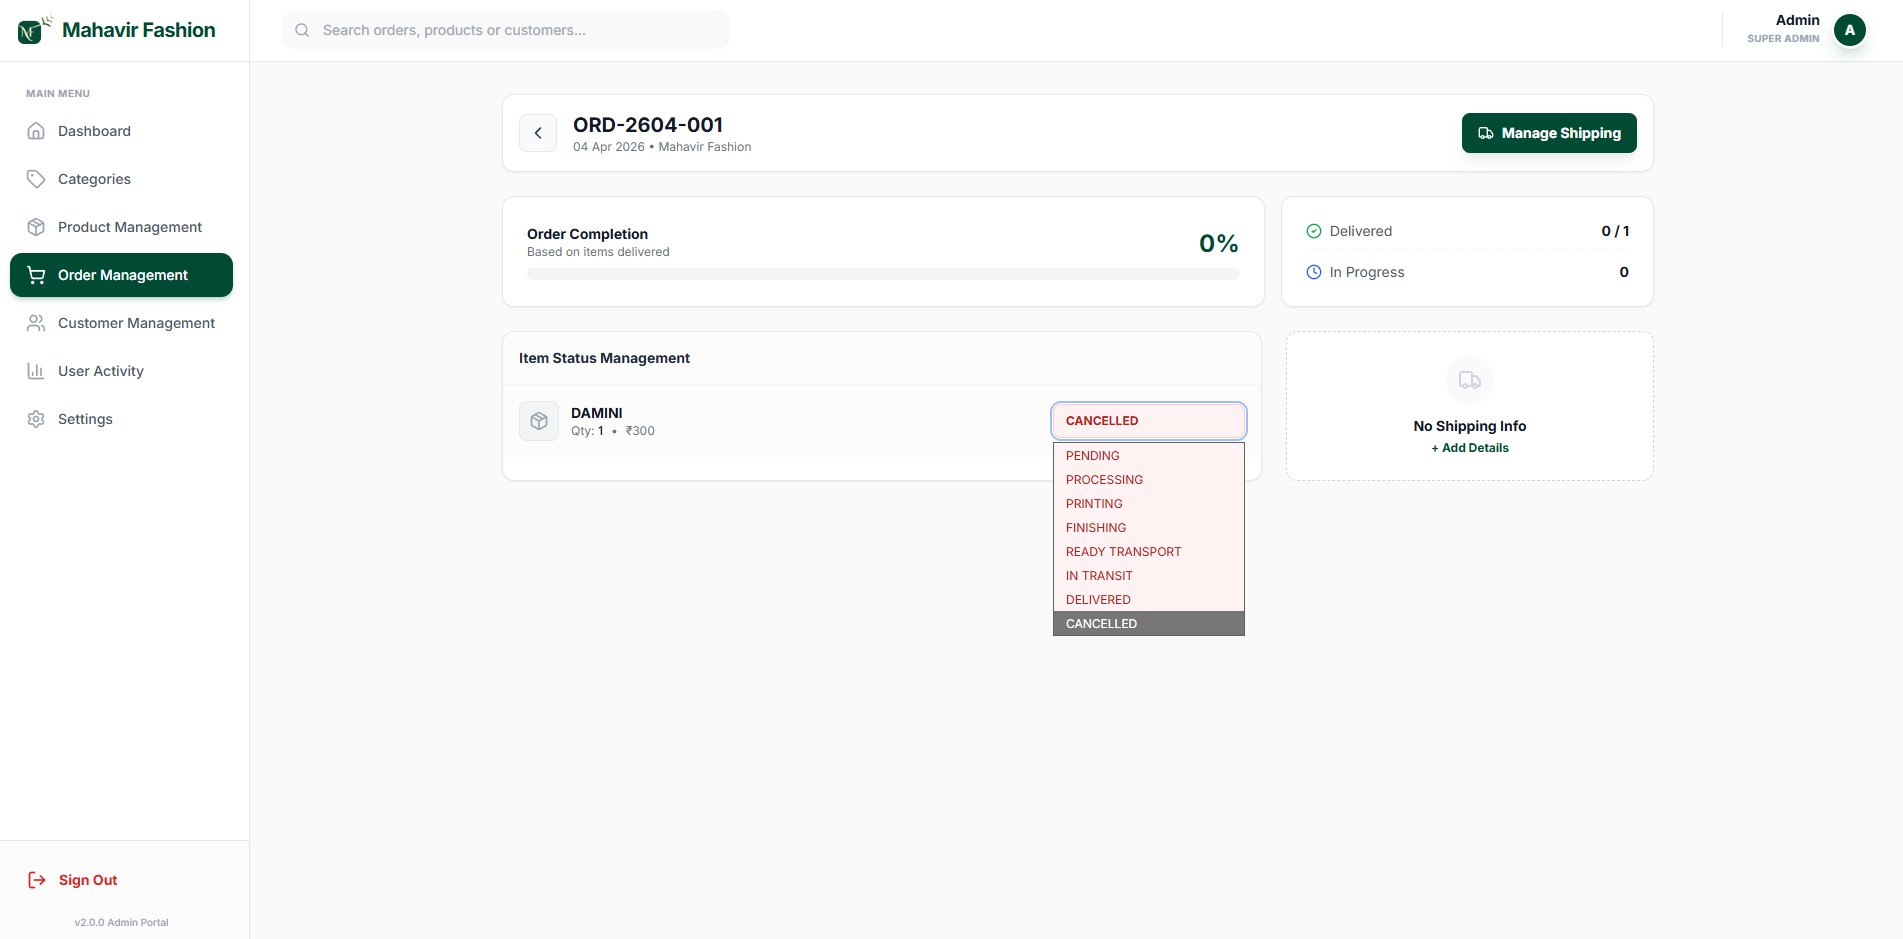Click the back arrow beside ORD-2604-001
Viewport: 1903px width, 939px height.
click(538, 133)
